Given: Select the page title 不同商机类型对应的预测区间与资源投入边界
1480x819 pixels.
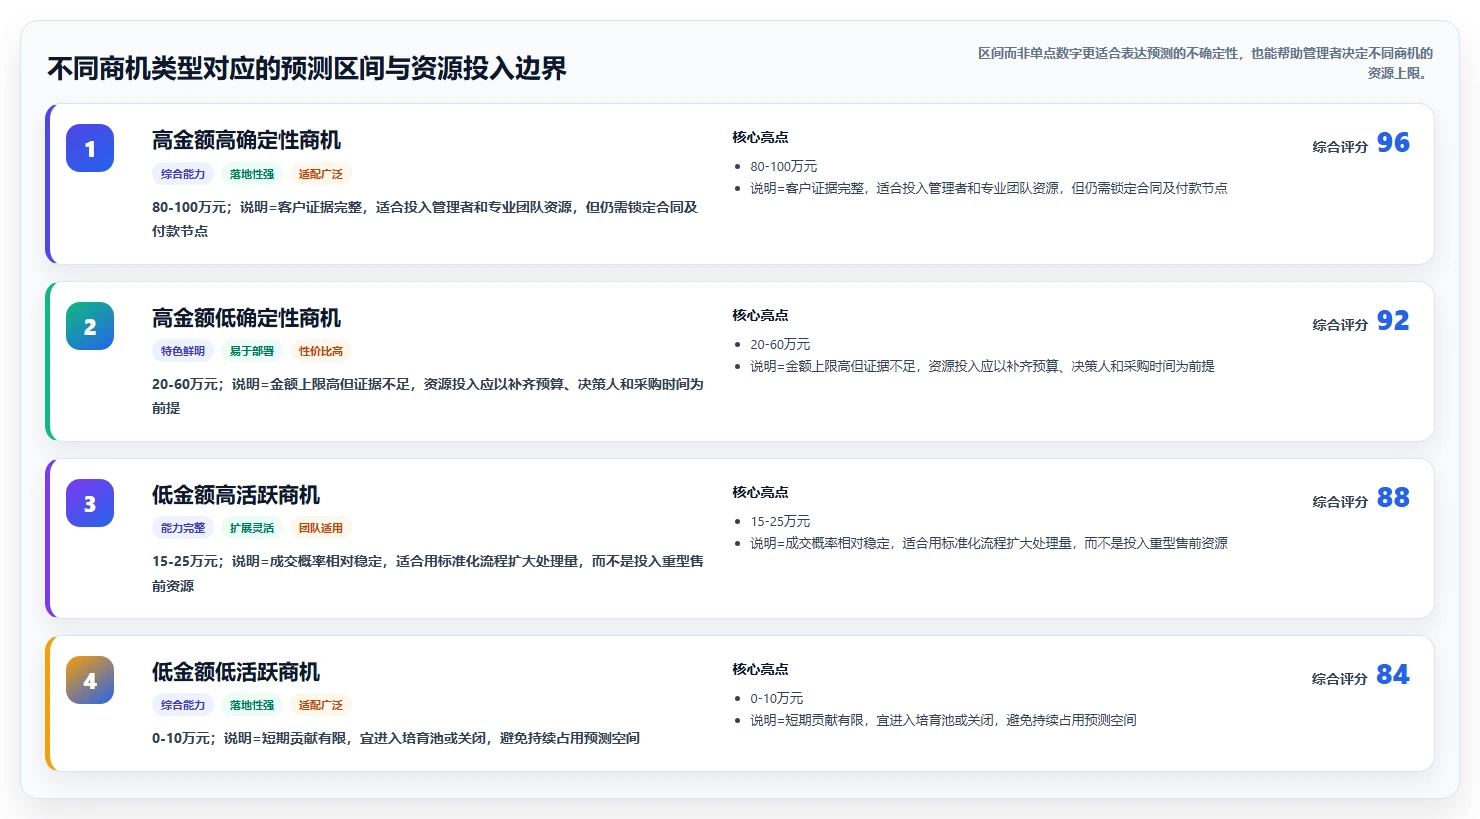Looking at the screenshot, I should click(307, 68).
